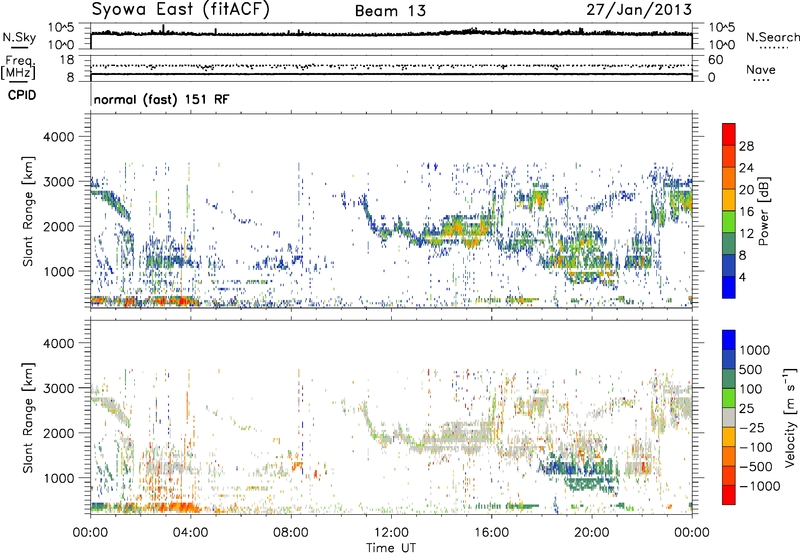Click the "Power [dB]" color bar title
Image resolution: width=800 pixels, height=554 pixels.
[x=763, y=211]
